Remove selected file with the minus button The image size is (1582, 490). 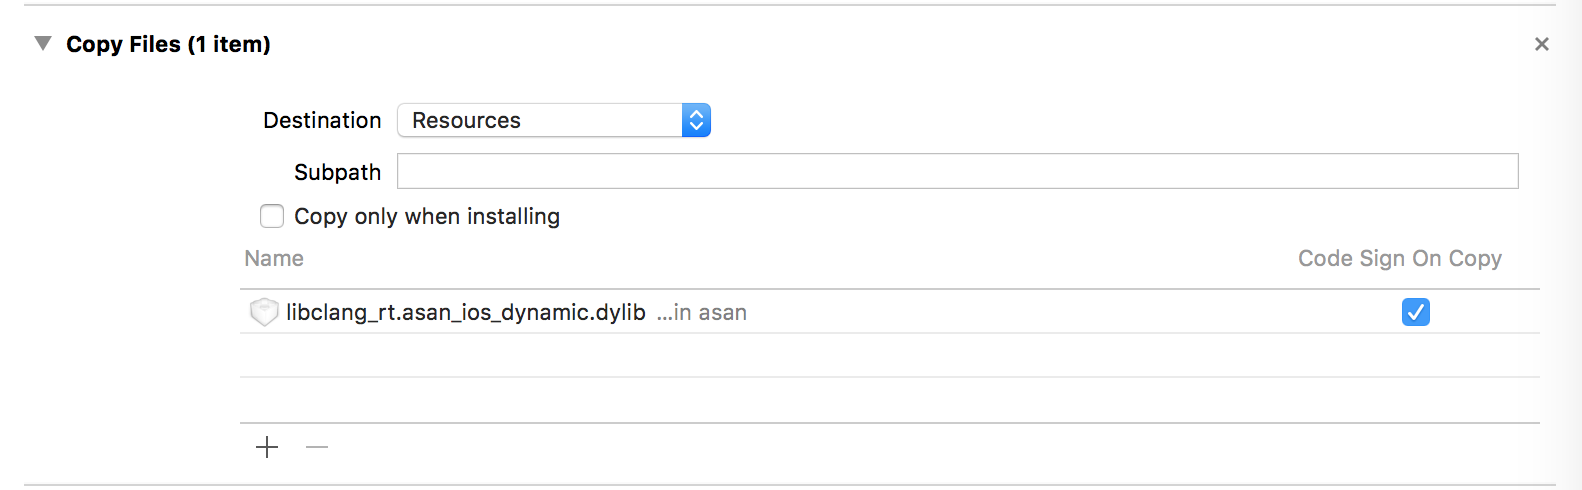pyautogui.click(x=317, y=447)
